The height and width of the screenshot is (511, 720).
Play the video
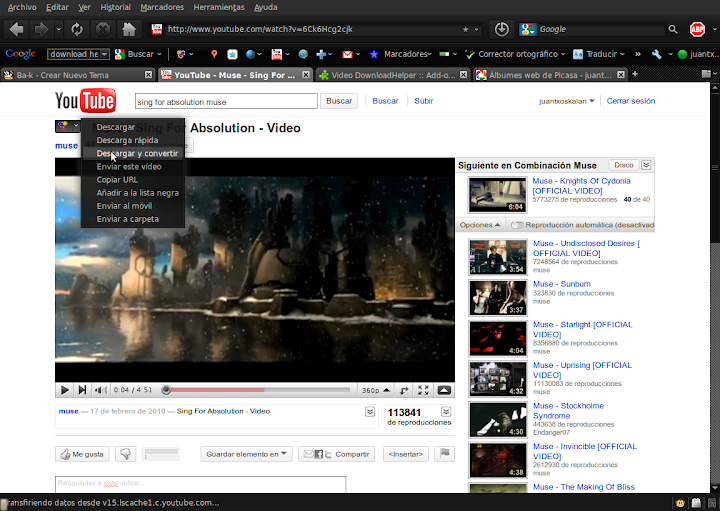[64, 390]
